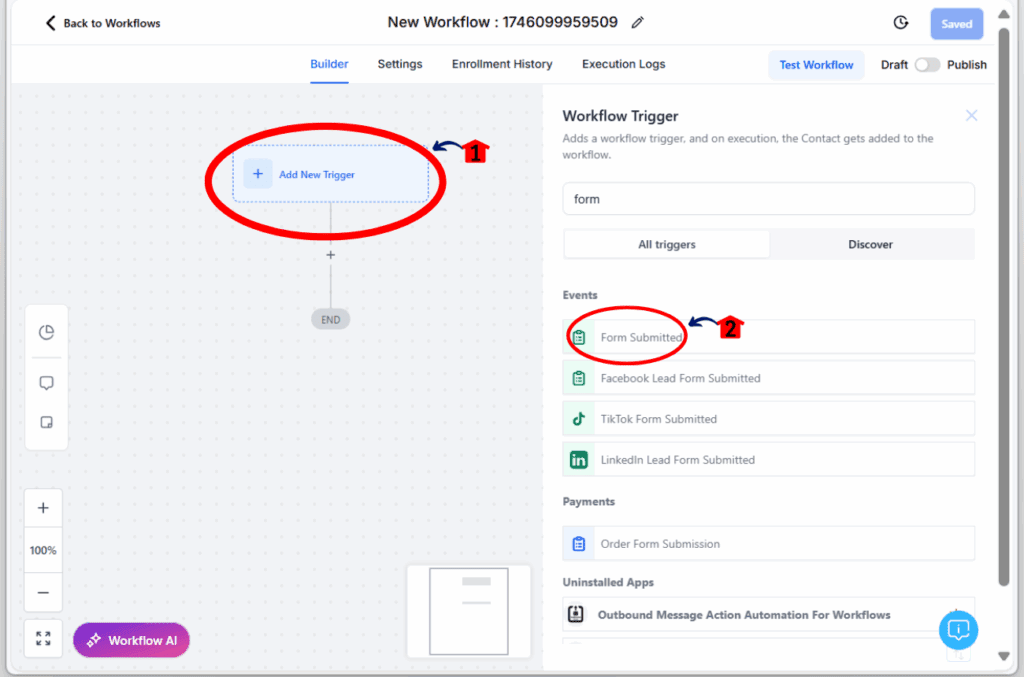Click the canvas minimap thumbnail
This screenshot has width=1024, height=677.
[469, 611]
